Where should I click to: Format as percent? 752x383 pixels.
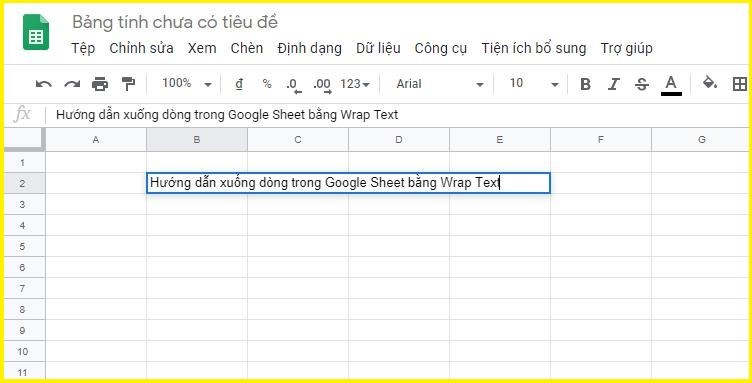(x=267, y=84)
